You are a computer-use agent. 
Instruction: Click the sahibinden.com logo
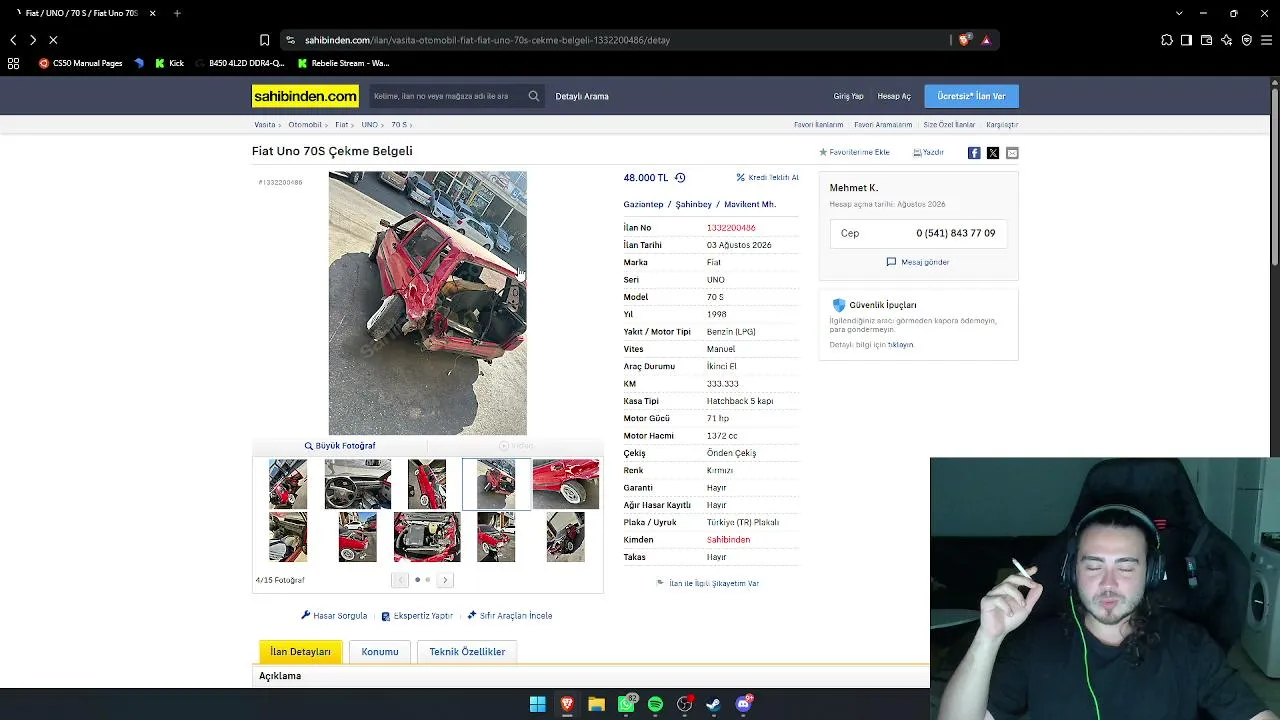[305, 96]
